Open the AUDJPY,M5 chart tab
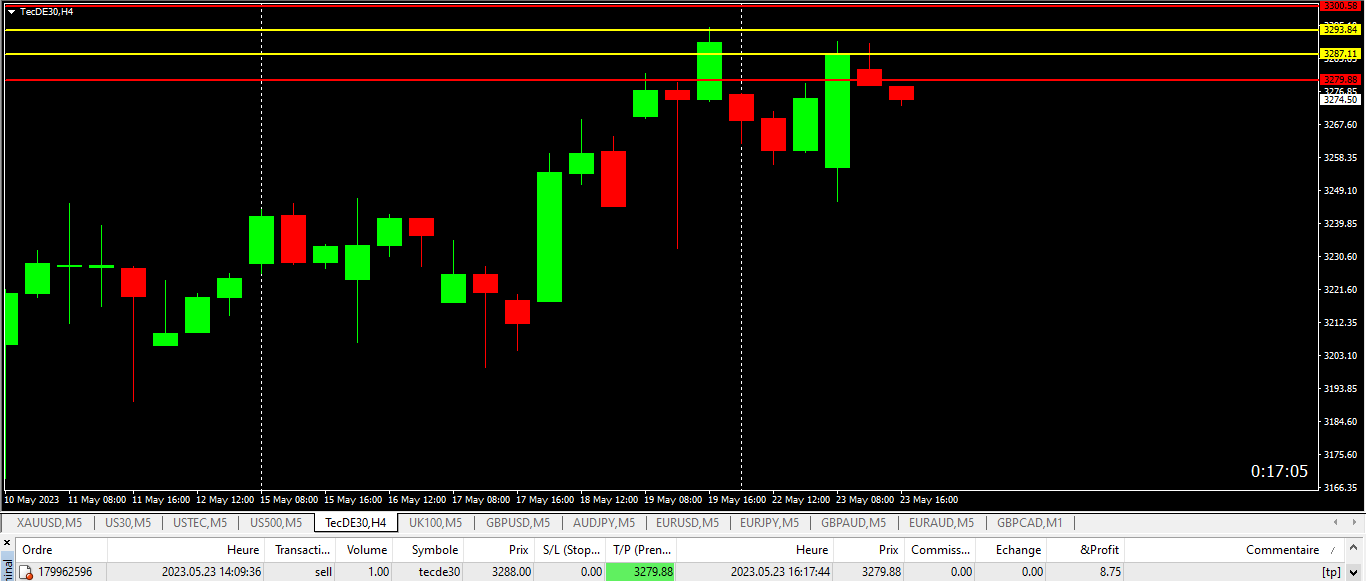 [602, 523]
